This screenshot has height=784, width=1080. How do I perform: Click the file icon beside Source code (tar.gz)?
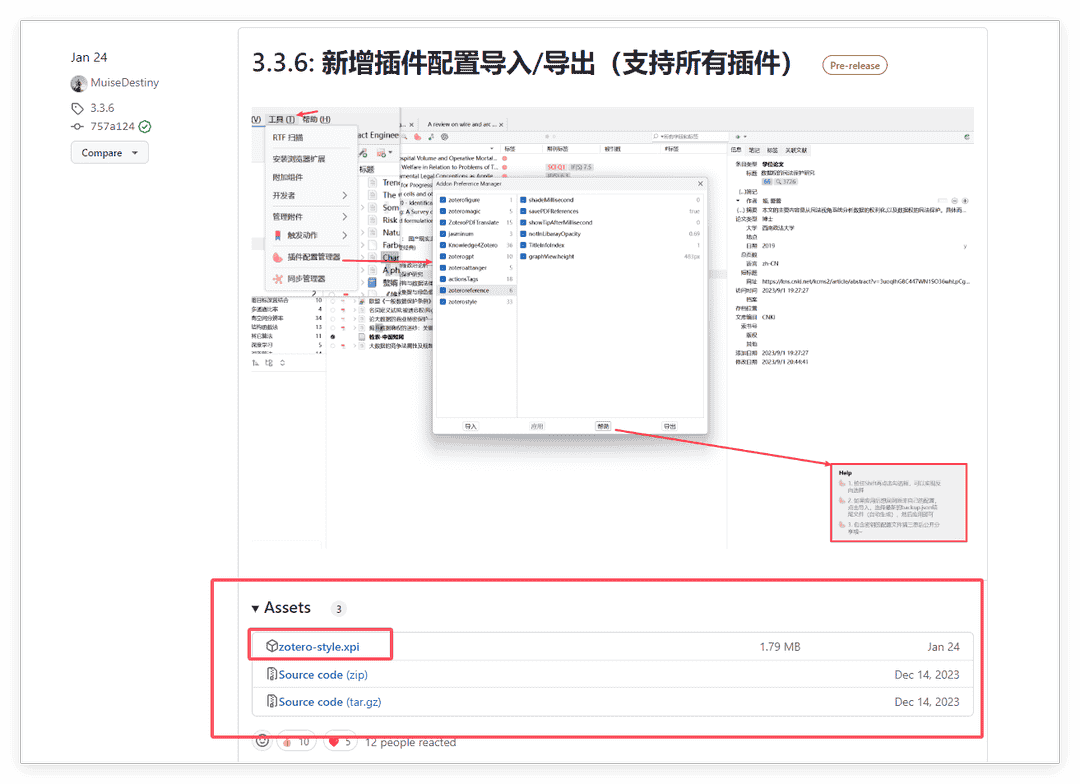(x=272, y=702)
